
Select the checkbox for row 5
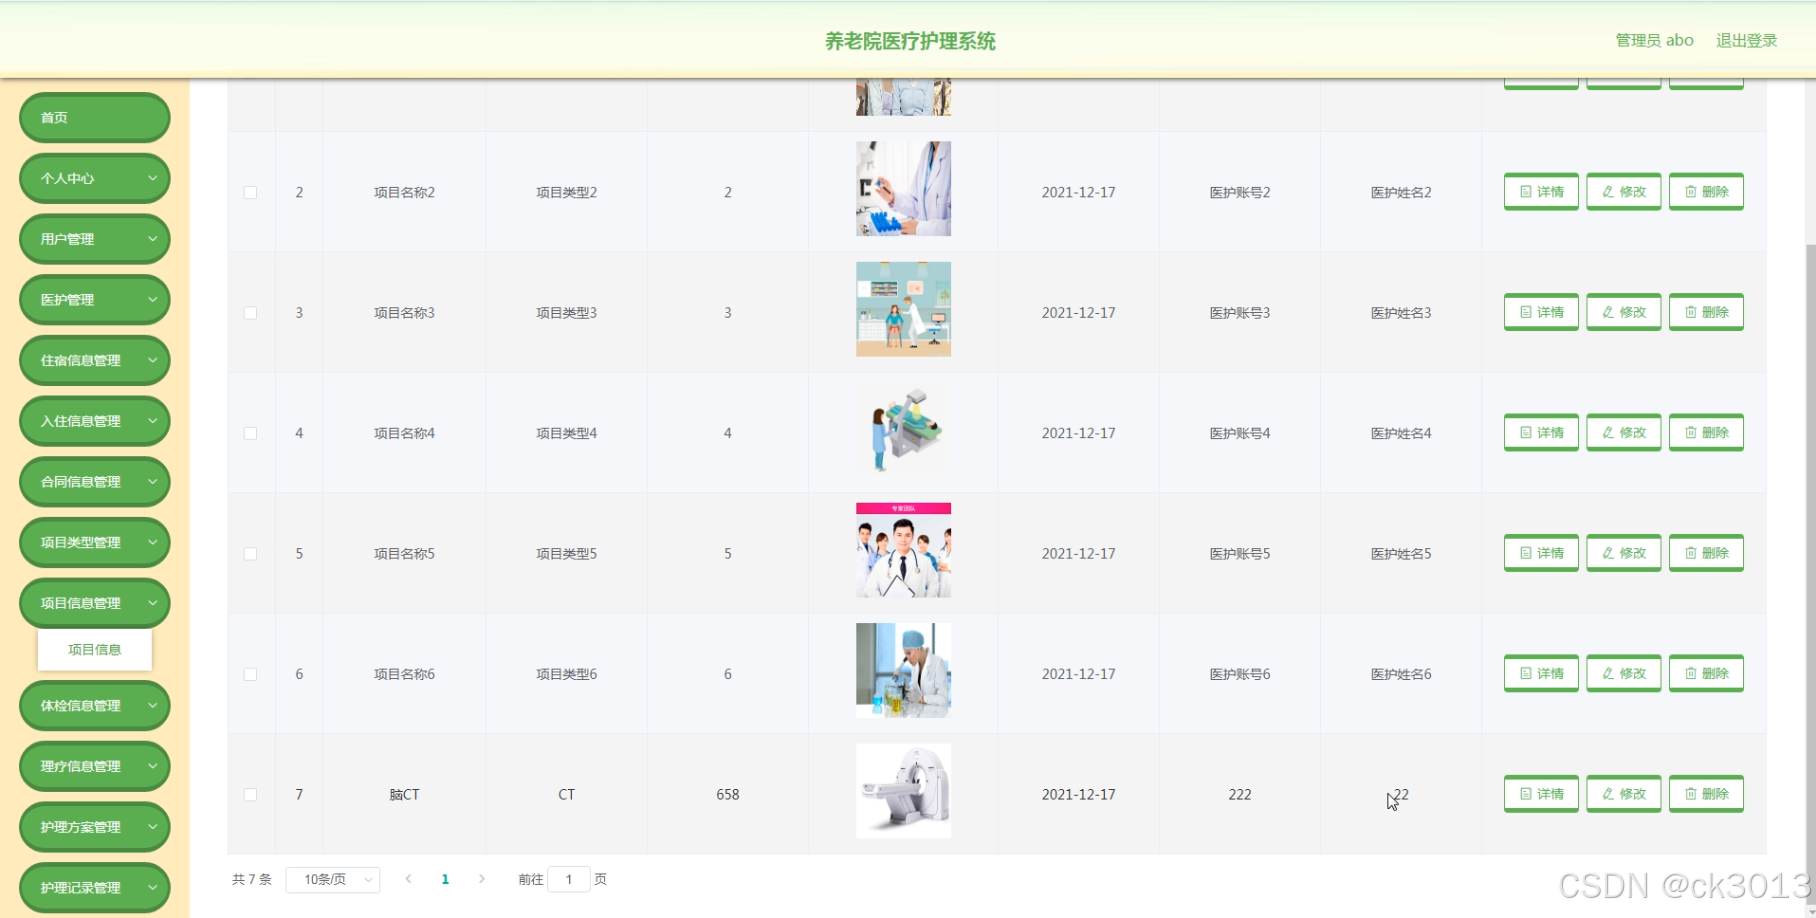click(250, 554)
